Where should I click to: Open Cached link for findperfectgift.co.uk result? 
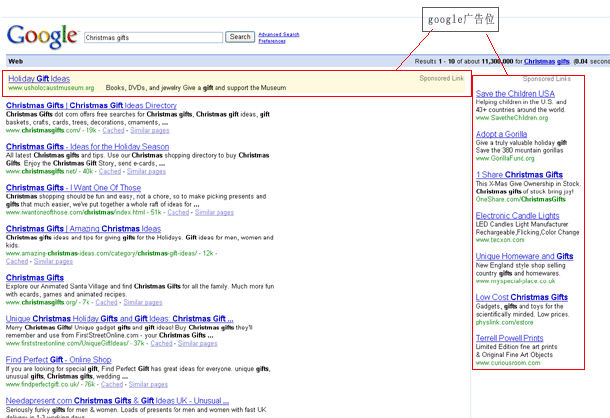(x=112, y=385)
